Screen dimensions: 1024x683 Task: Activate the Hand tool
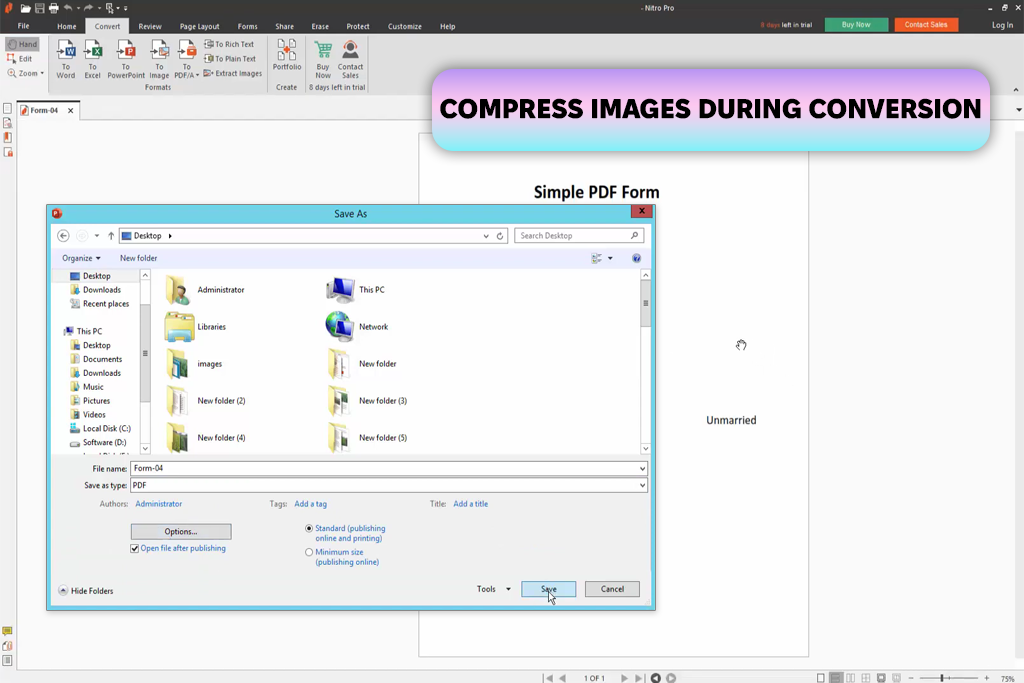click(23, 44)
